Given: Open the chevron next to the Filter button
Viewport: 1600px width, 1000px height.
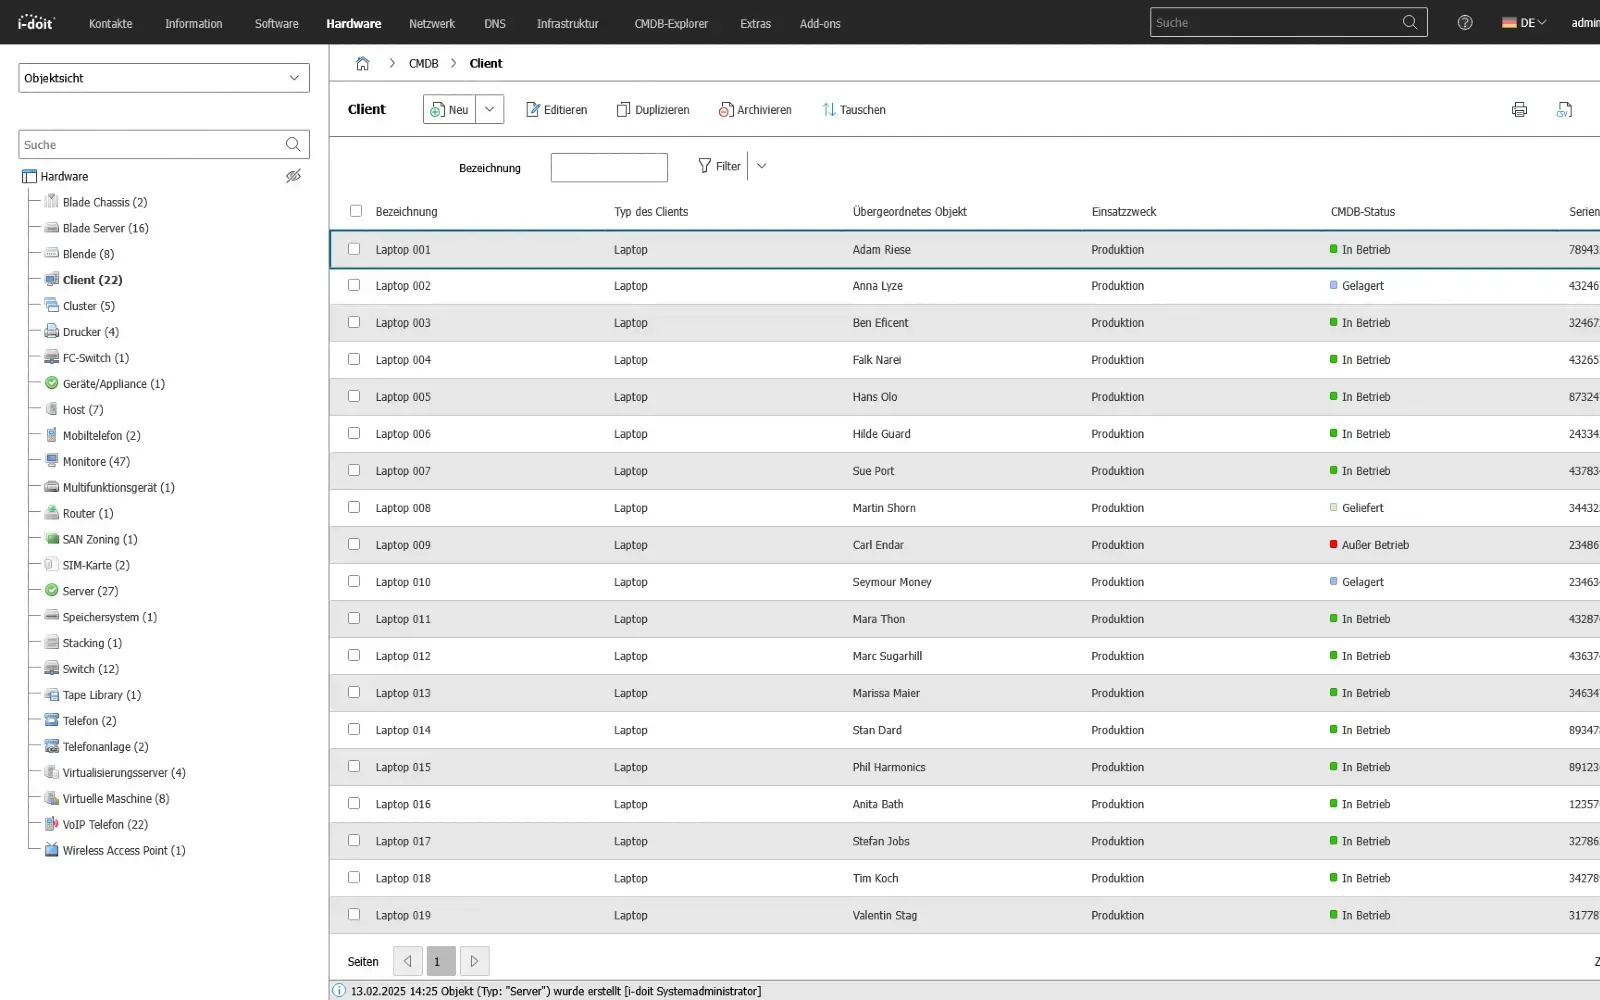Looking at the screenshot, I should click(x=761, y=165).
